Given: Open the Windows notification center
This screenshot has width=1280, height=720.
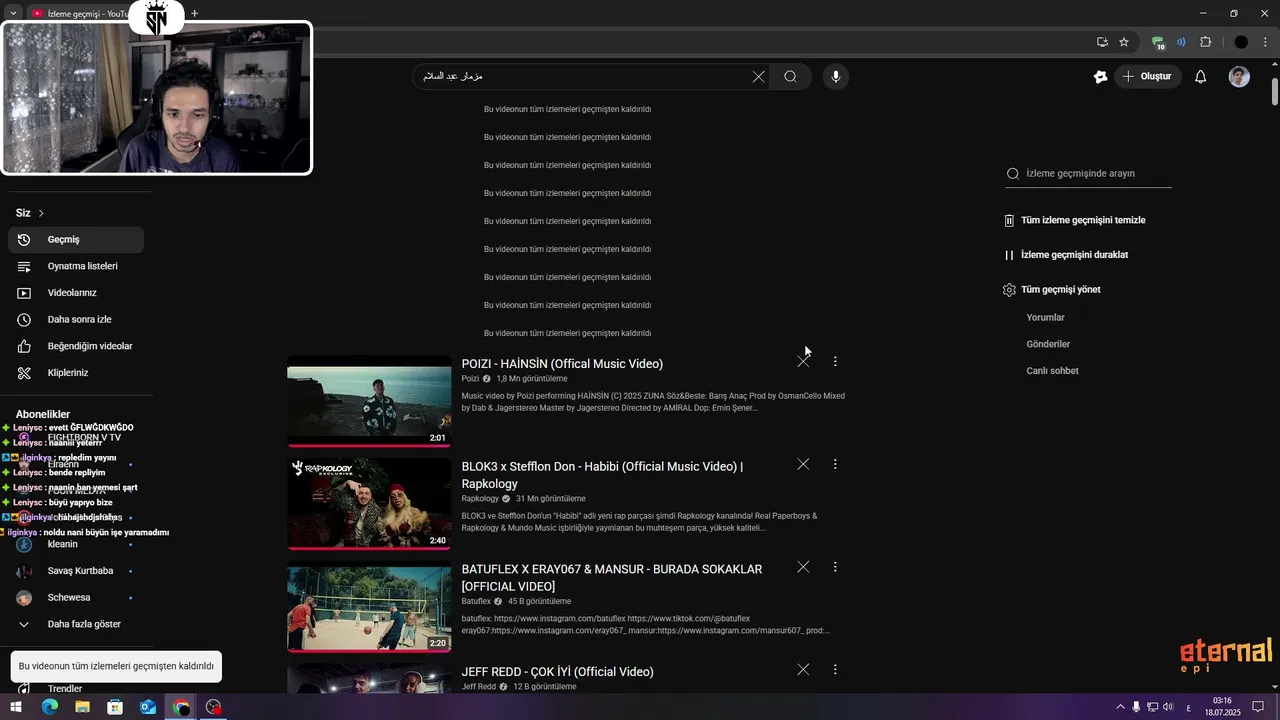Looking at the screenshot, I should coord(1258,707).
